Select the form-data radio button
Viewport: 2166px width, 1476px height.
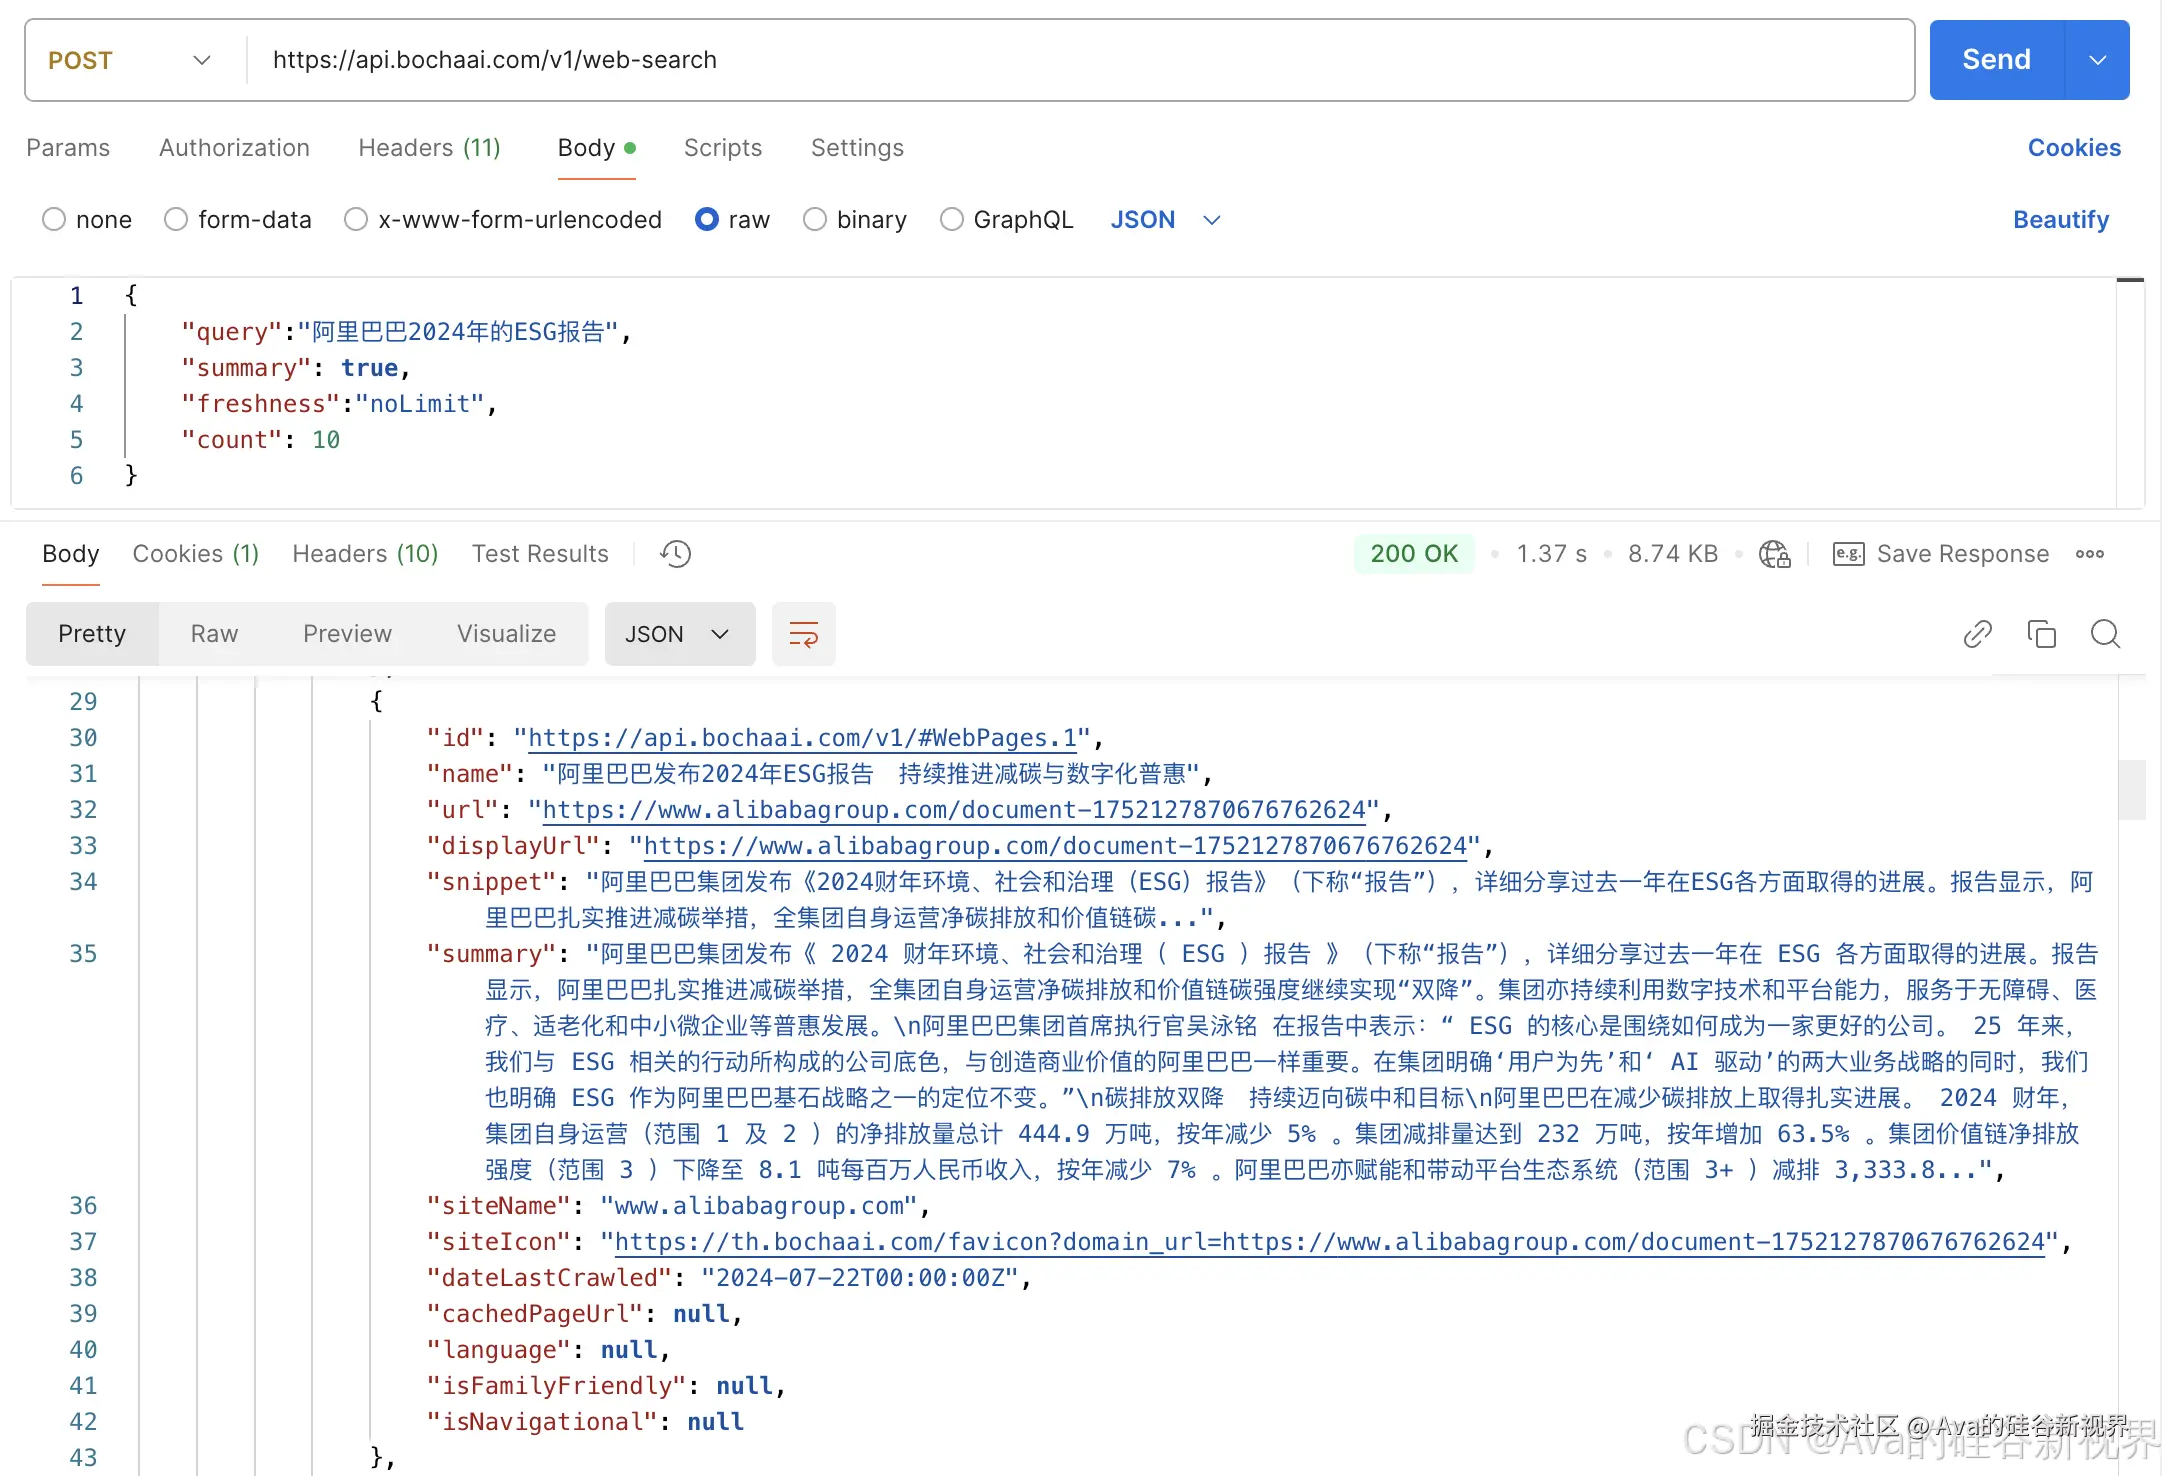(176, 219)
